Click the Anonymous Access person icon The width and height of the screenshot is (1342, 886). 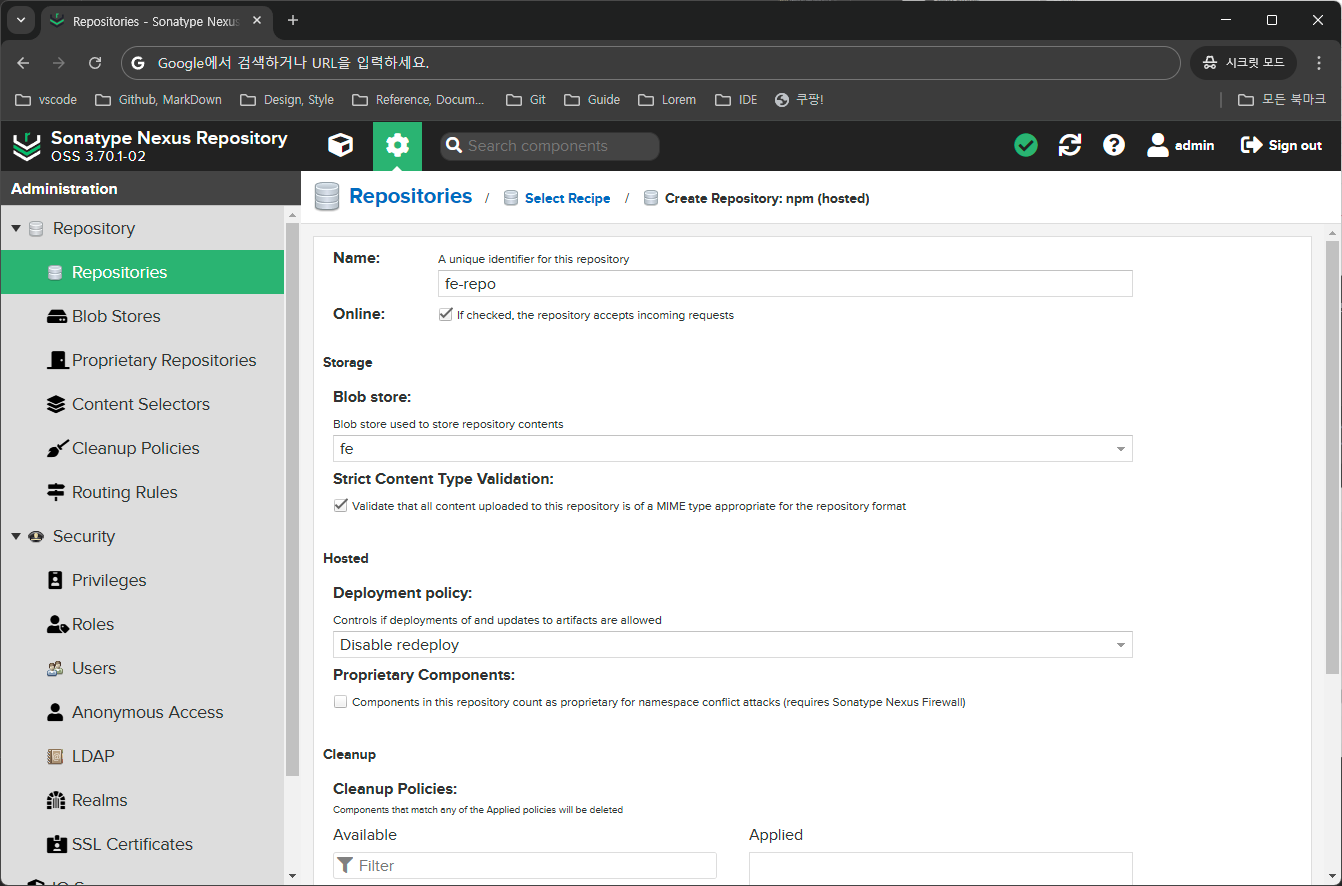[x=56, y=712]
